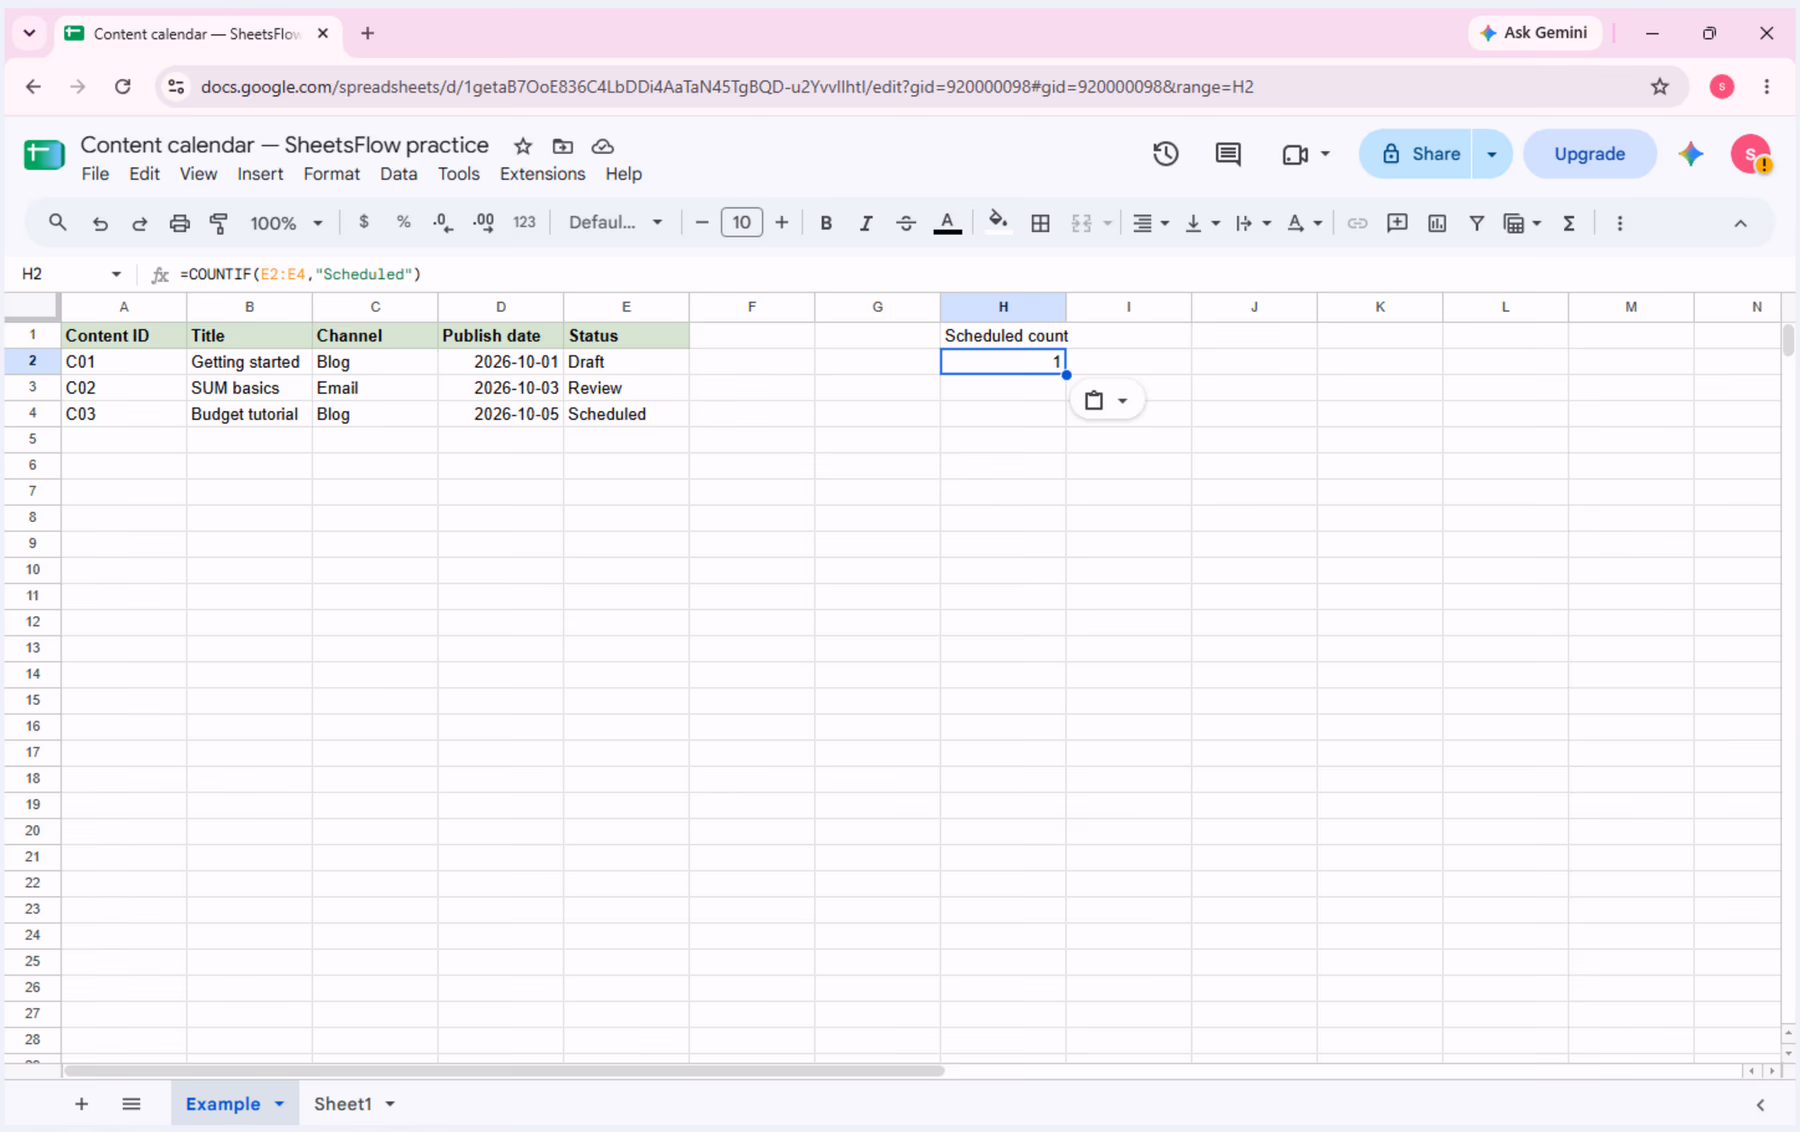
Task: Open the all sheets list button
Action: [x=131, y=1104]
